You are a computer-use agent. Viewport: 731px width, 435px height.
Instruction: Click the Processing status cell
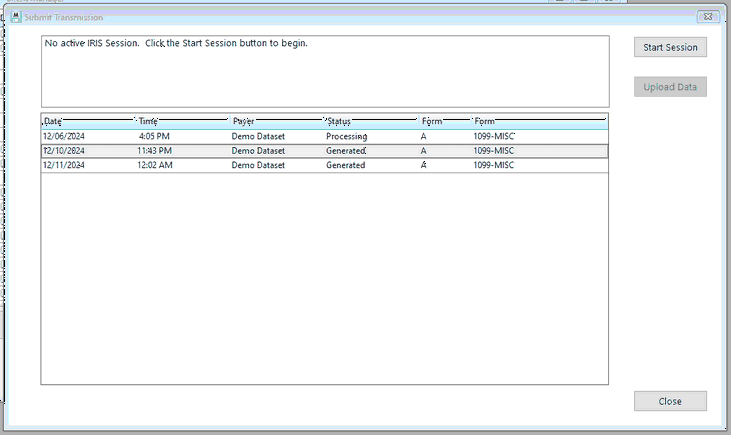(346, 136)
